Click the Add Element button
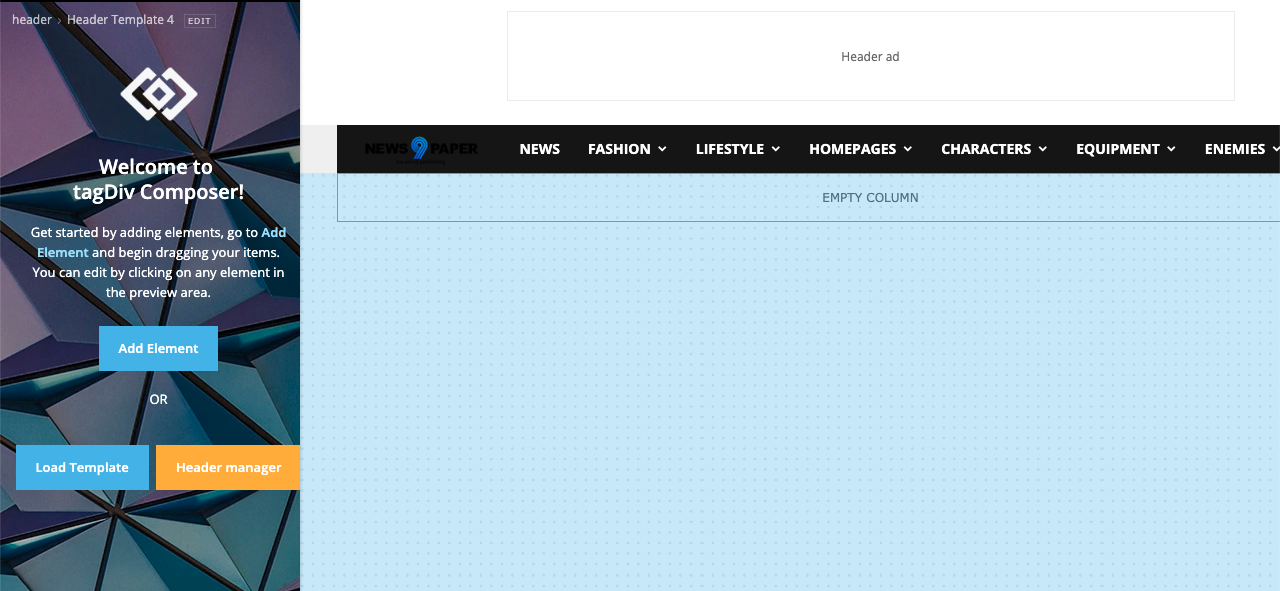Image resolution: width=1280 pixels, height=591 pixels. click(158, 348)
